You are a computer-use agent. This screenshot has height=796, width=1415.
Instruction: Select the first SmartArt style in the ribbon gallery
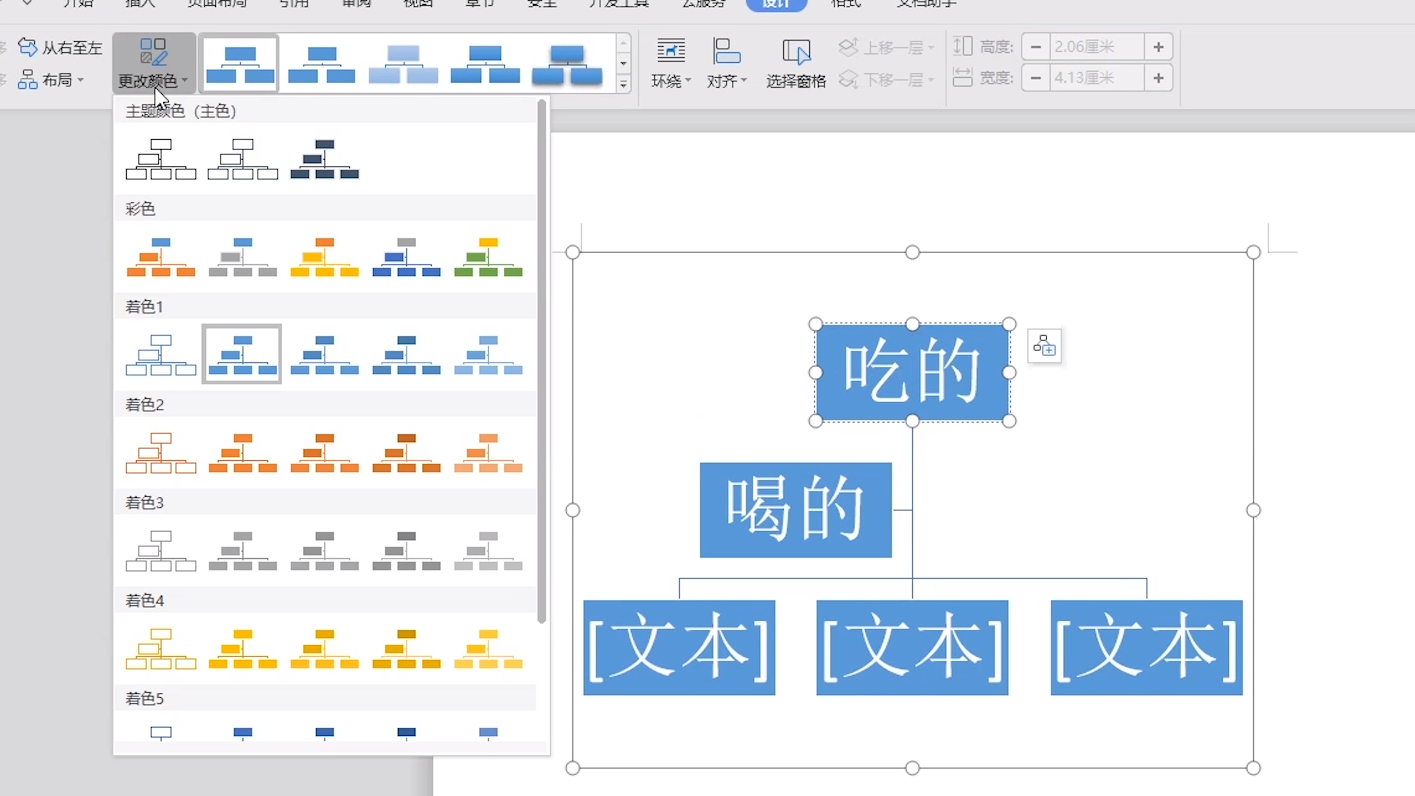(240, 64)
